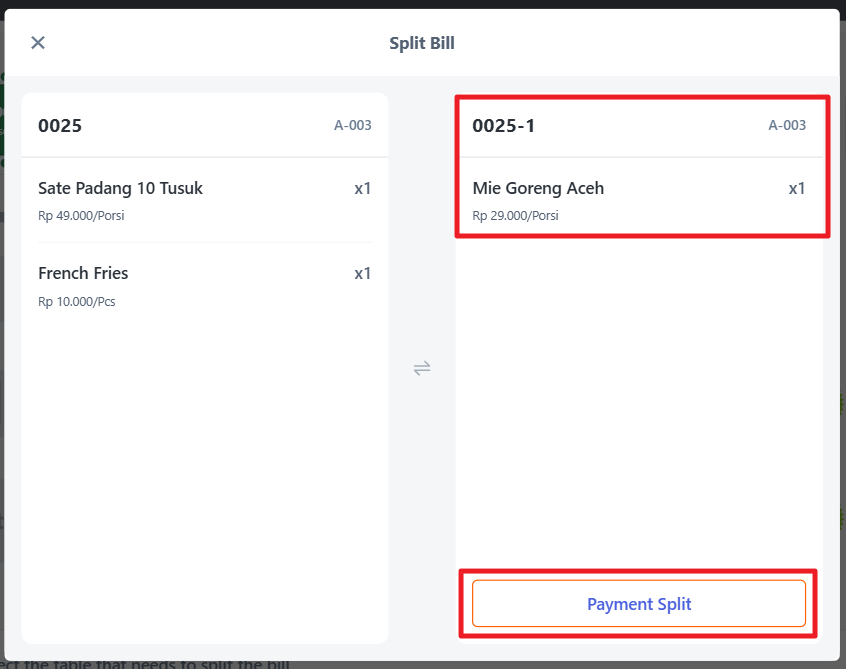Click the Split Bill dialog title

(422, 43)
